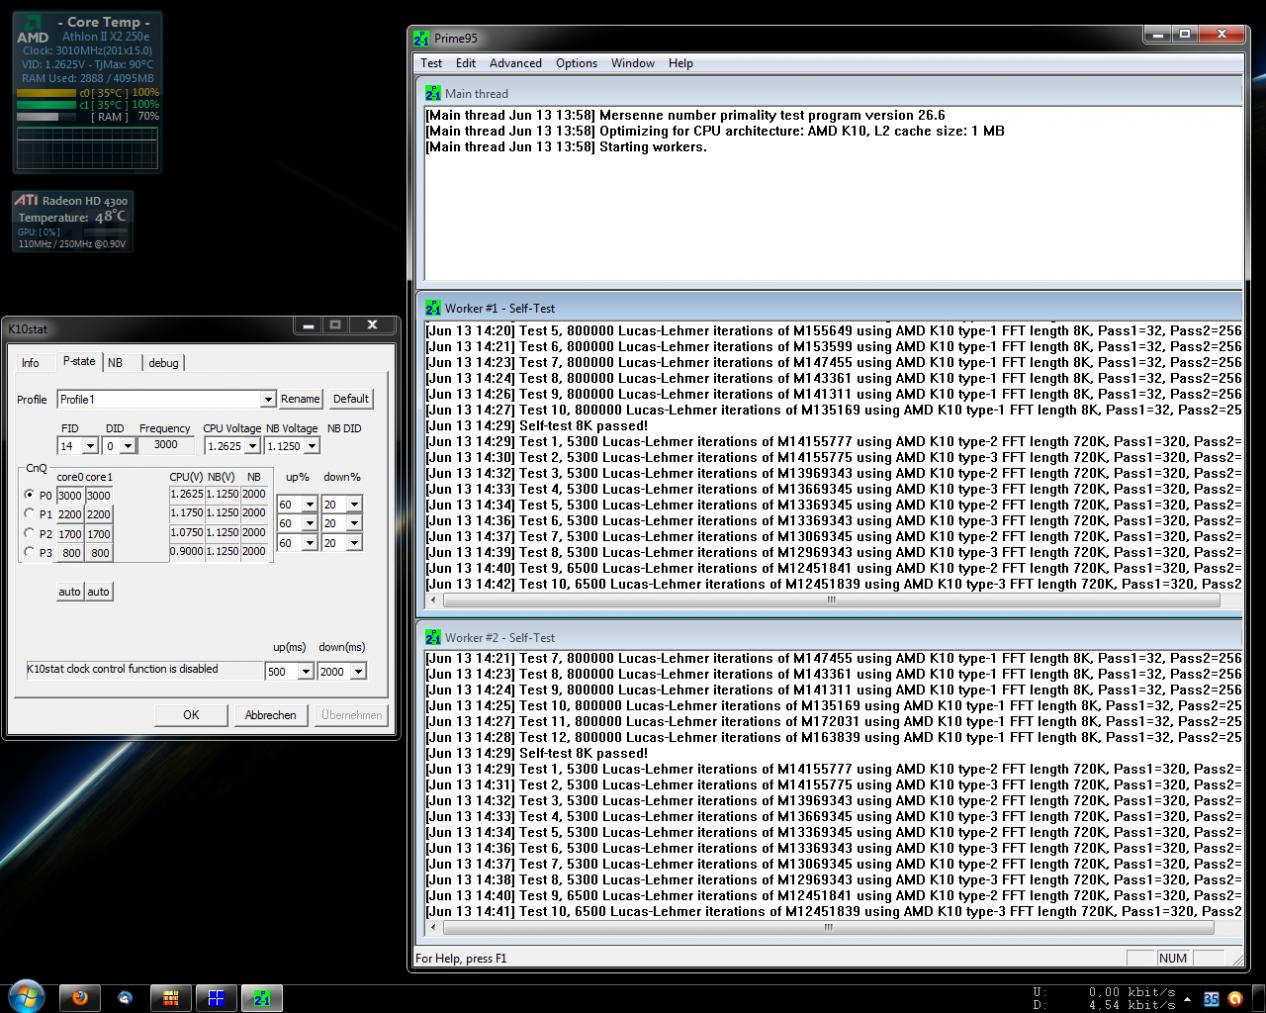Open the DID dropdown showing 0
The height and width of the screenshot is (1013, 1266).
point(127,446)
